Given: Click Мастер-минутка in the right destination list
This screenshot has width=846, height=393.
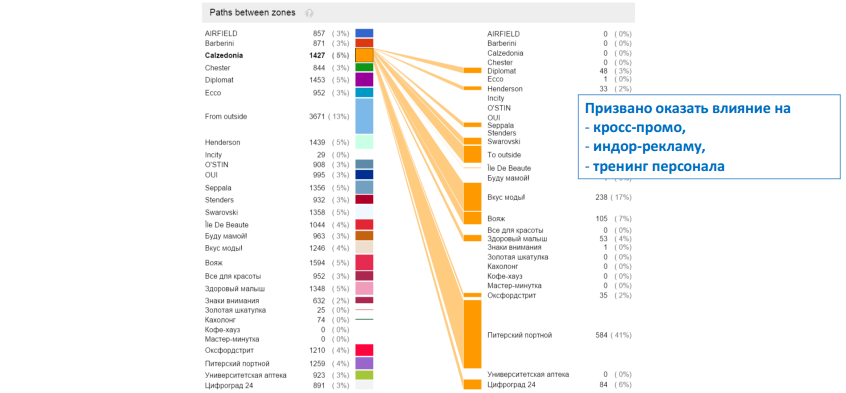Looking at the screenshot, I should point(514,286).
